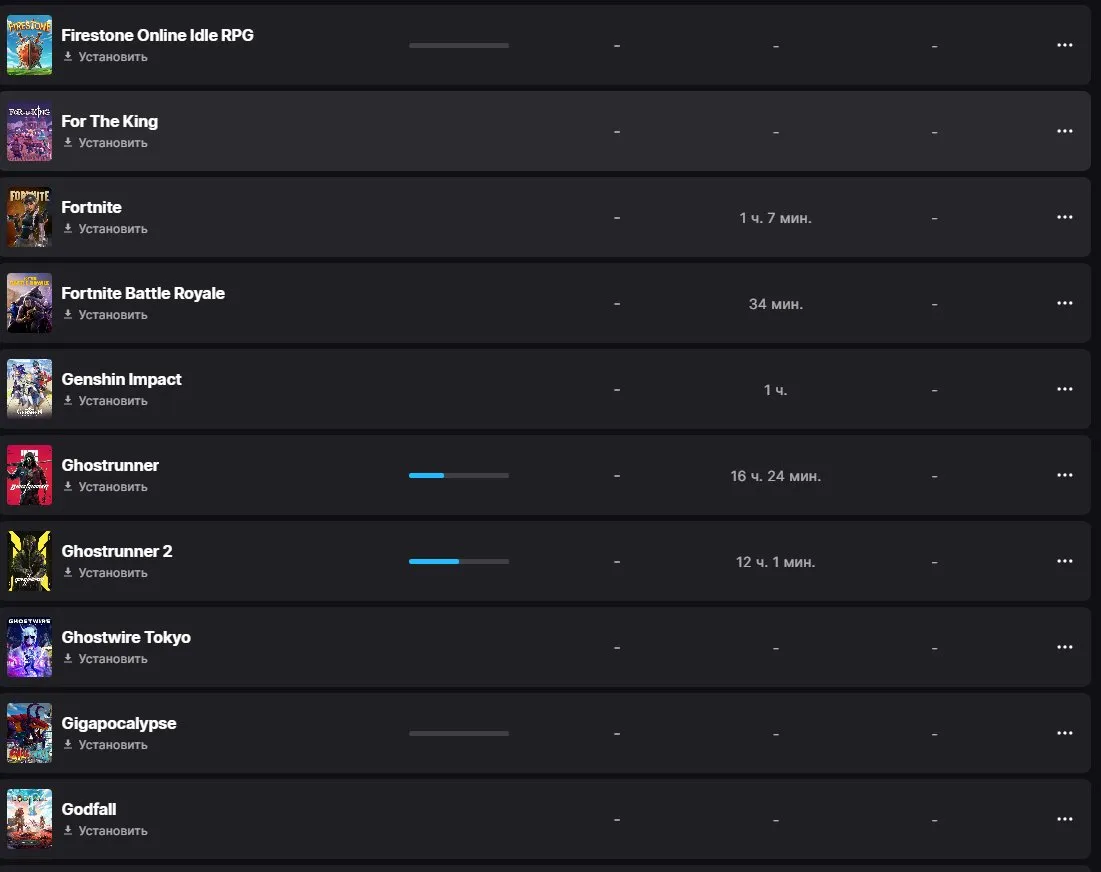This screenshot has width=1101, height=872.
Task: Open the three-dot menu for Ghostwire Tokyo
Action: click(1064, 647)
